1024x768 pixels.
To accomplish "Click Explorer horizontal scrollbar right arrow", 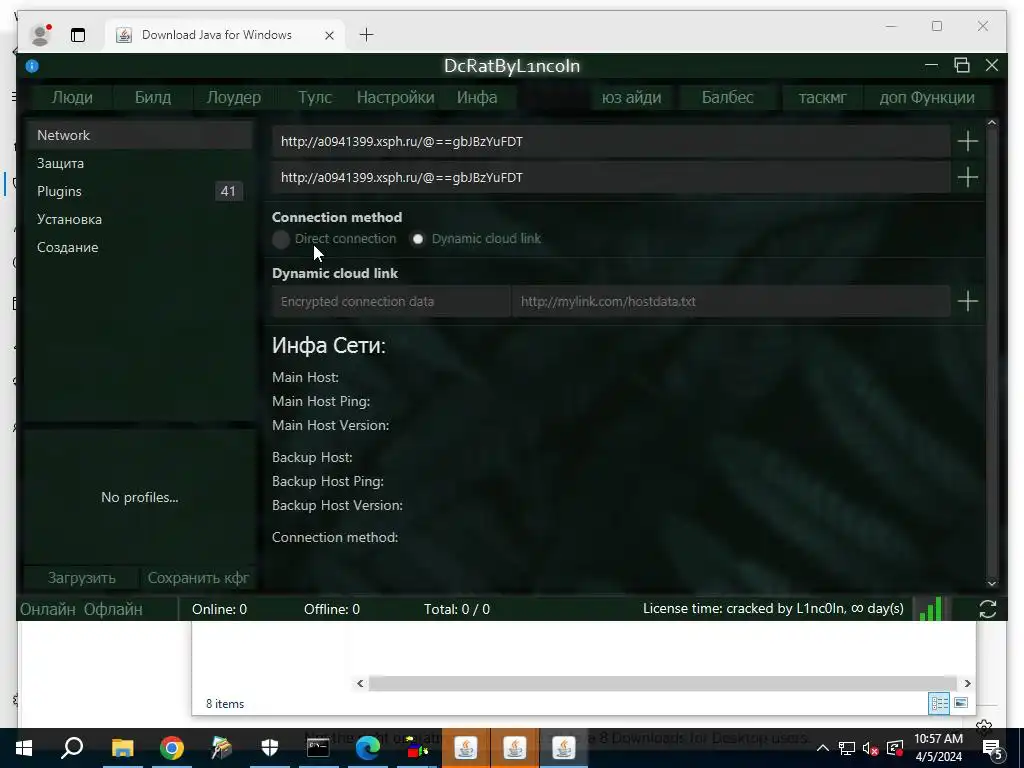I will click(967, 683).
